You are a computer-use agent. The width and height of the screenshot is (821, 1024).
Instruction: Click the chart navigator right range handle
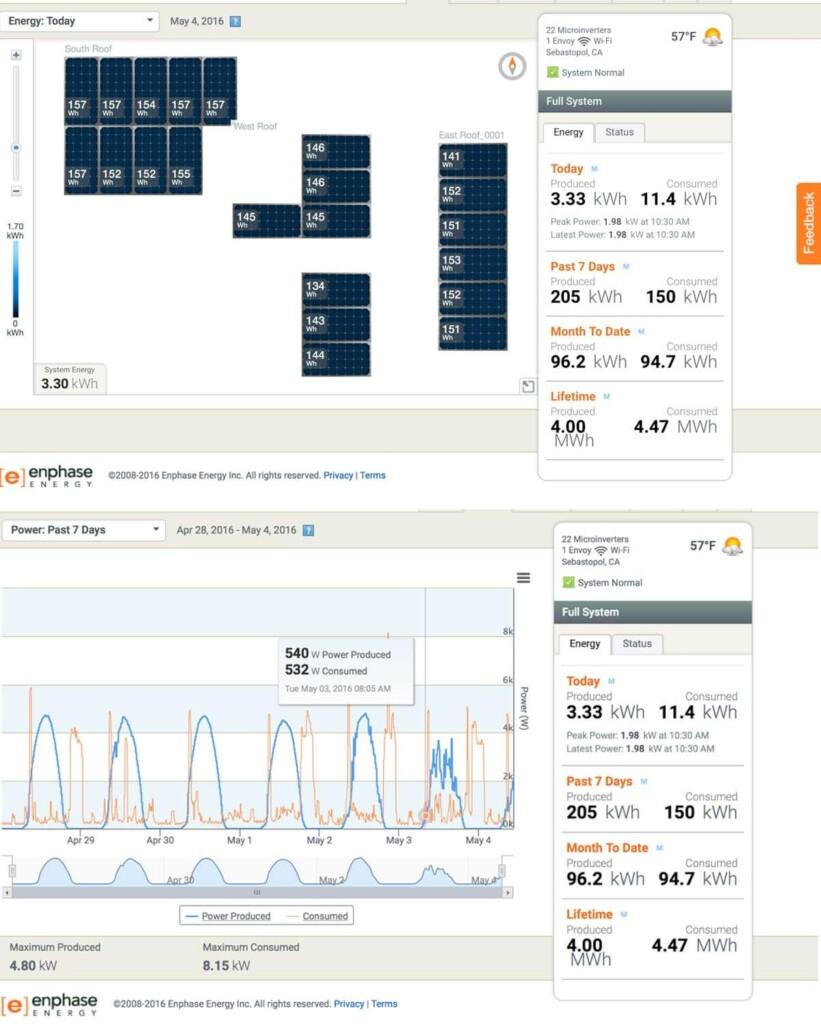pos(502,871)
